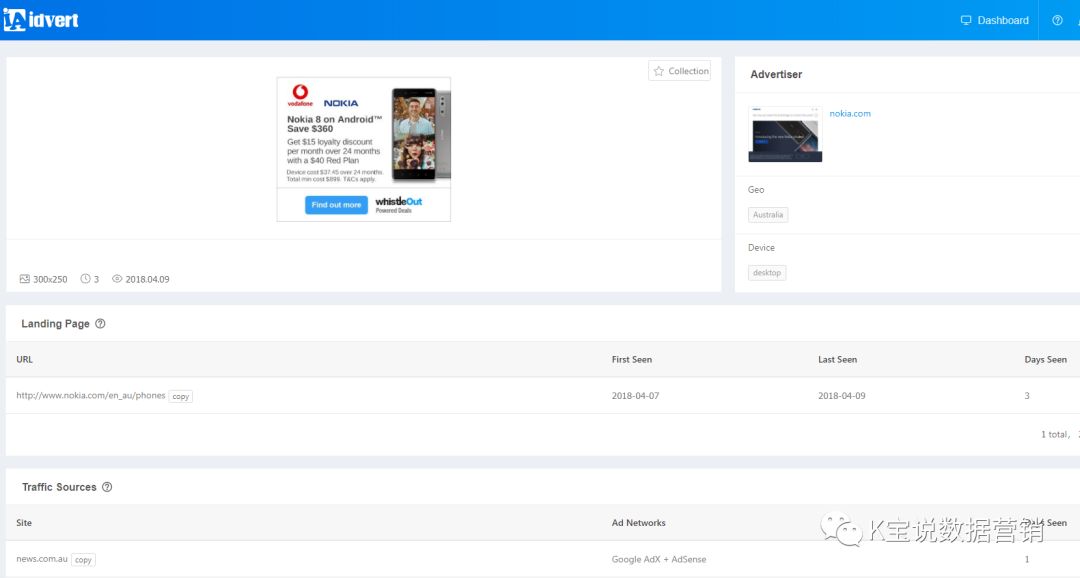
Task: Click the Site column header
Action: (24, 523)
